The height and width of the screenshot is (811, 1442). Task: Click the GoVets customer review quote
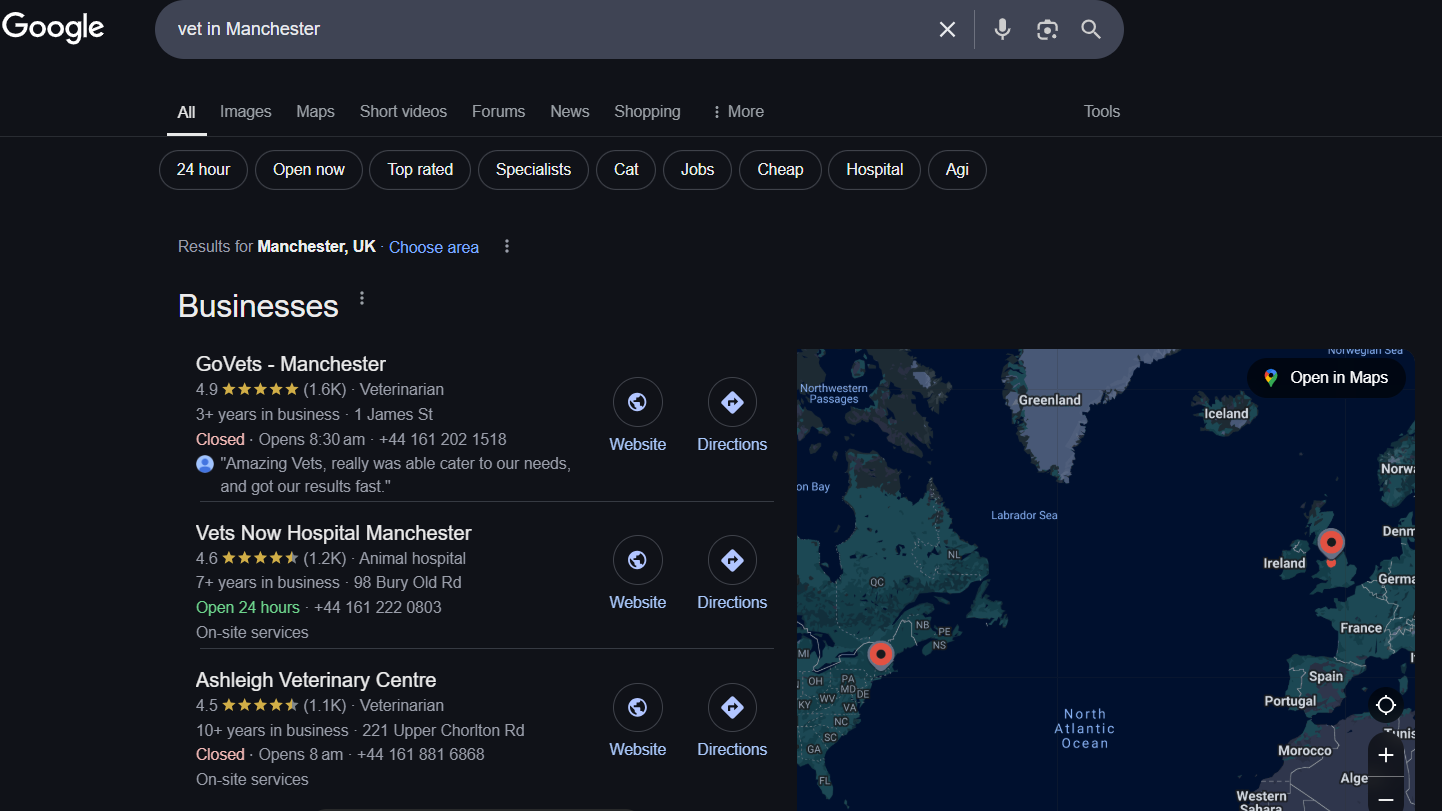[x=396, y=475]
